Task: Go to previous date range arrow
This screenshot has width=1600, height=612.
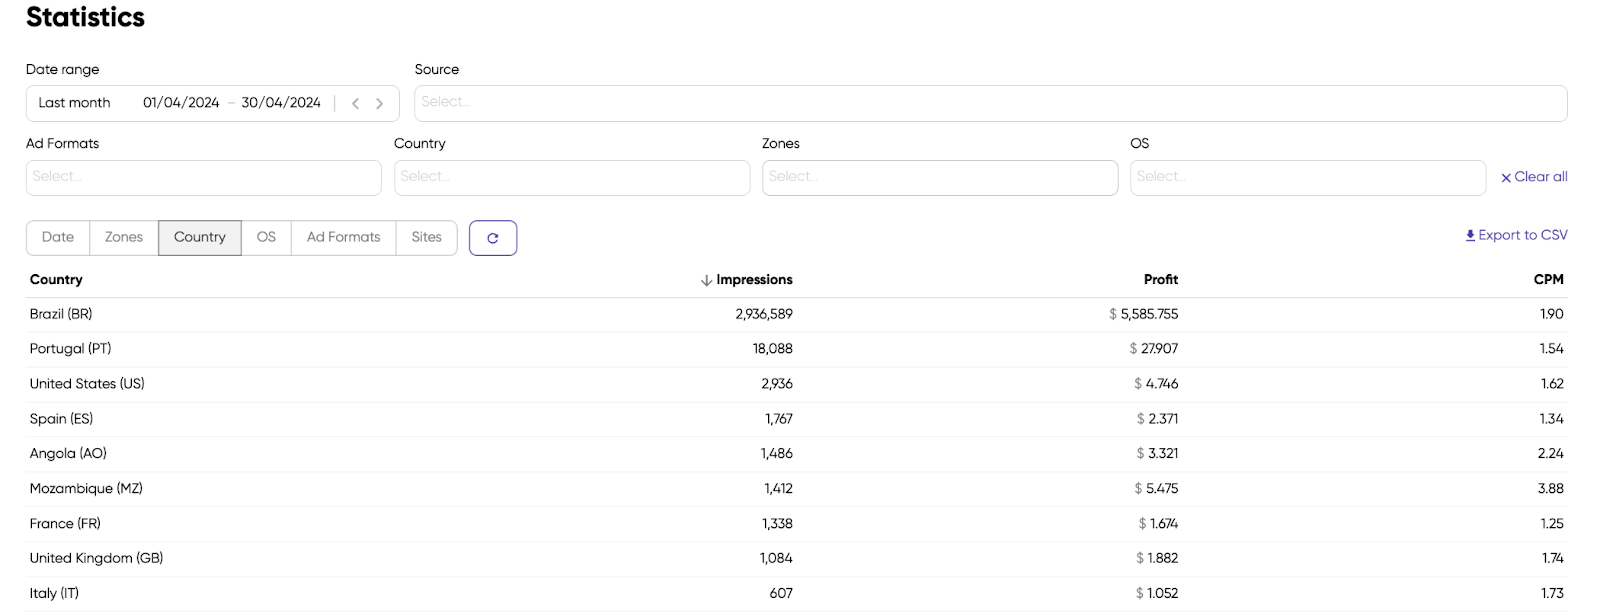Action: tap(355, 103)
